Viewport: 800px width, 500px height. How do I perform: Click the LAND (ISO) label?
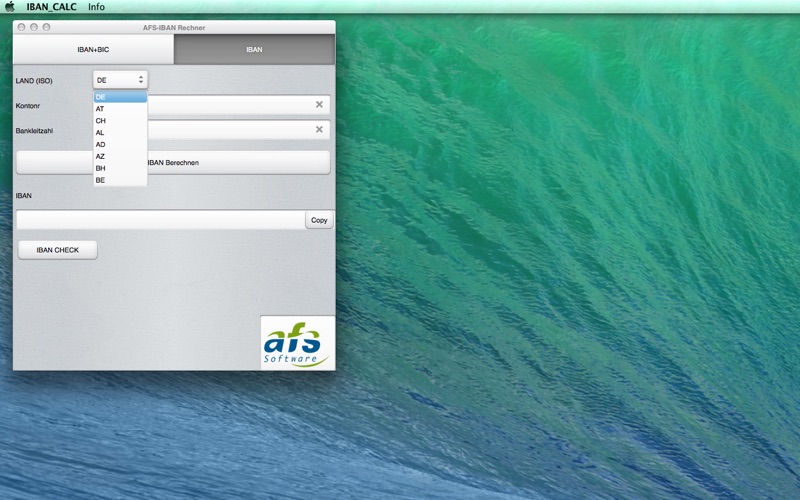[x=34, y=81]
